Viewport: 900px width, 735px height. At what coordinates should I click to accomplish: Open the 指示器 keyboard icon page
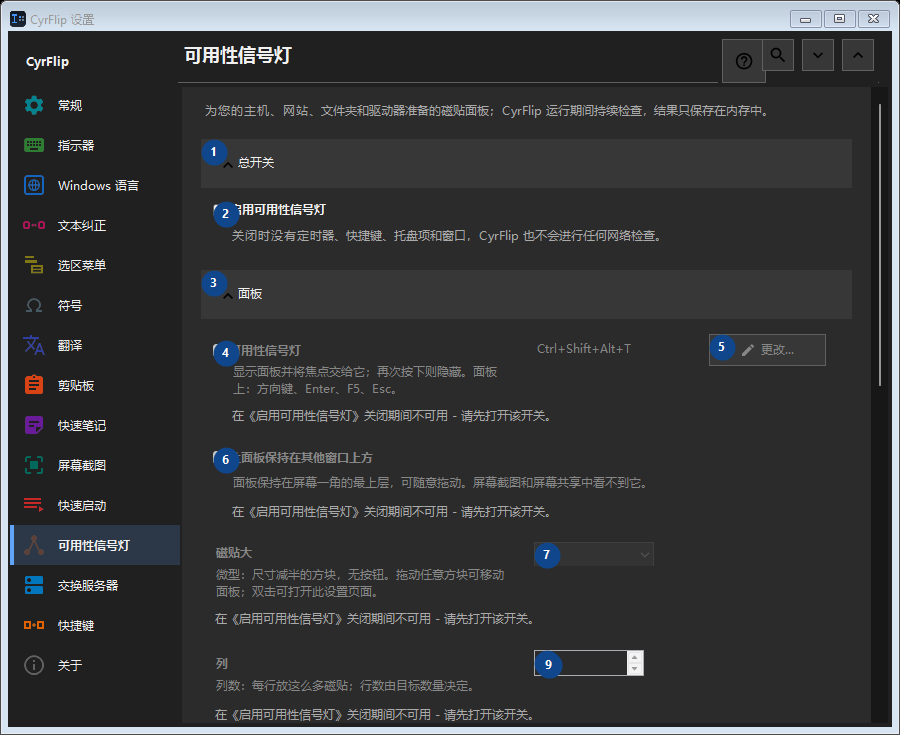click(x=34, y=145)
